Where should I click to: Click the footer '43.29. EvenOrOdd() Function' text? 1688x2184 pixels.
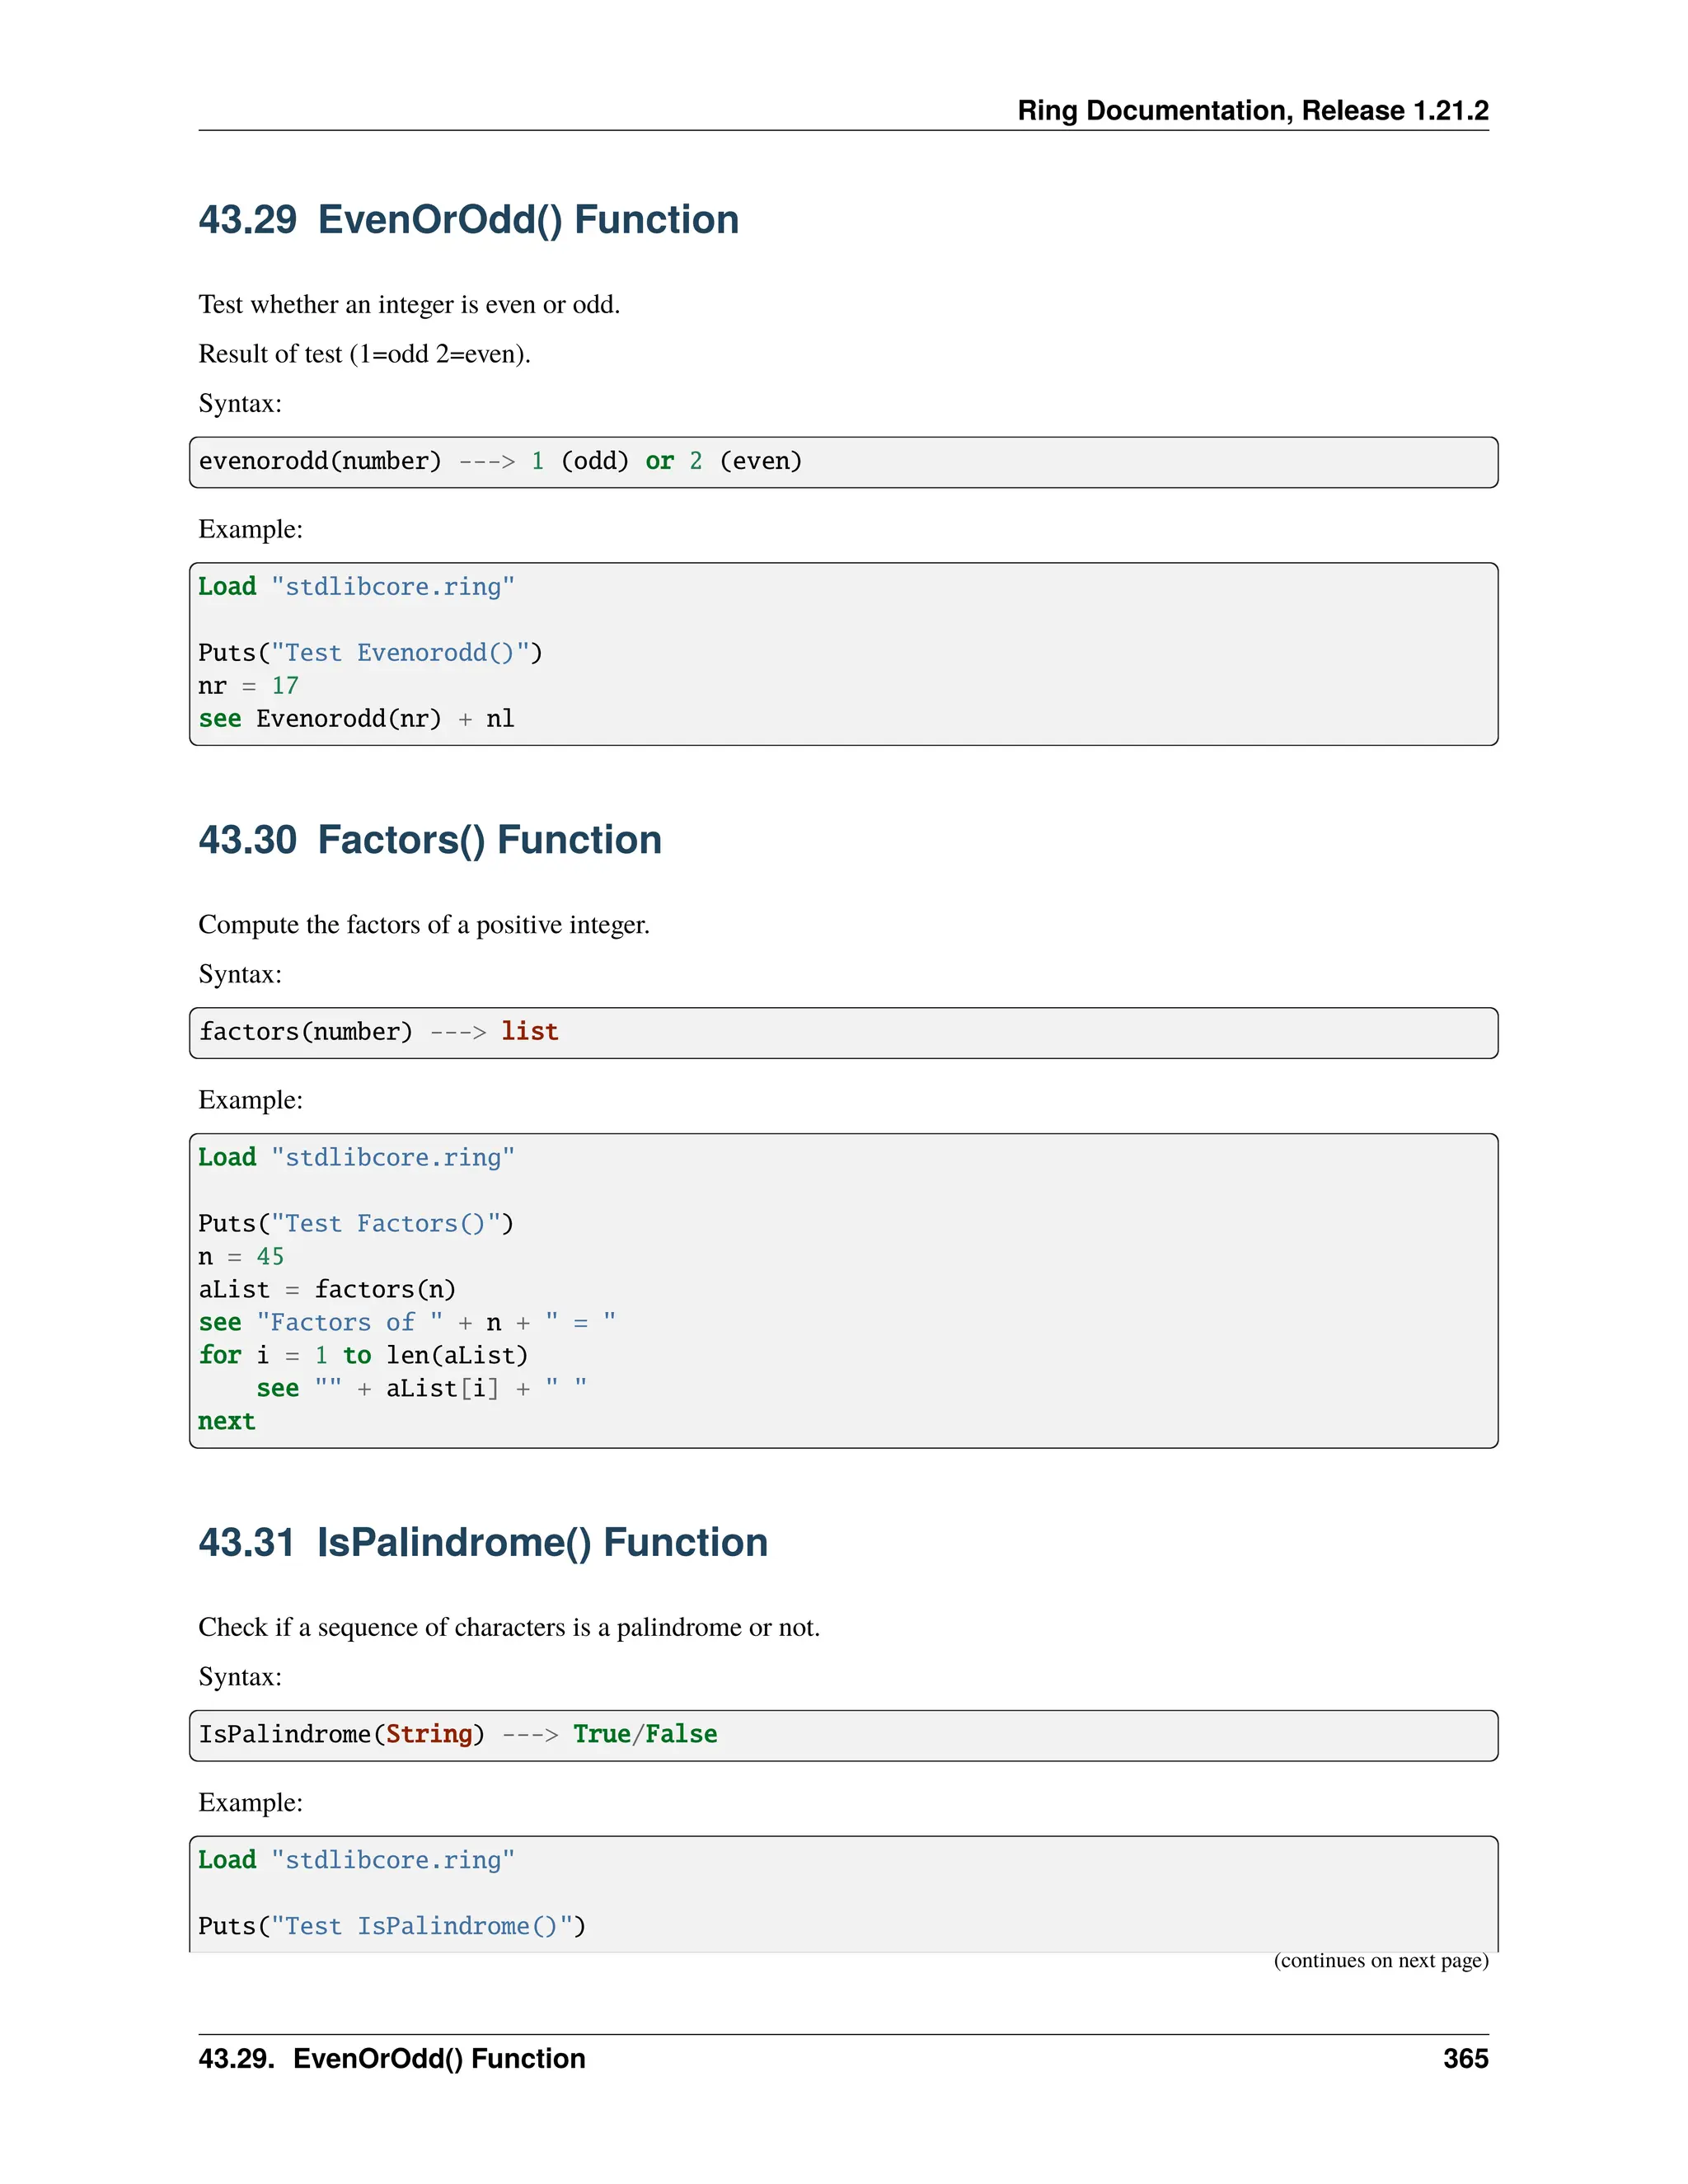[x=392, y=2059]
